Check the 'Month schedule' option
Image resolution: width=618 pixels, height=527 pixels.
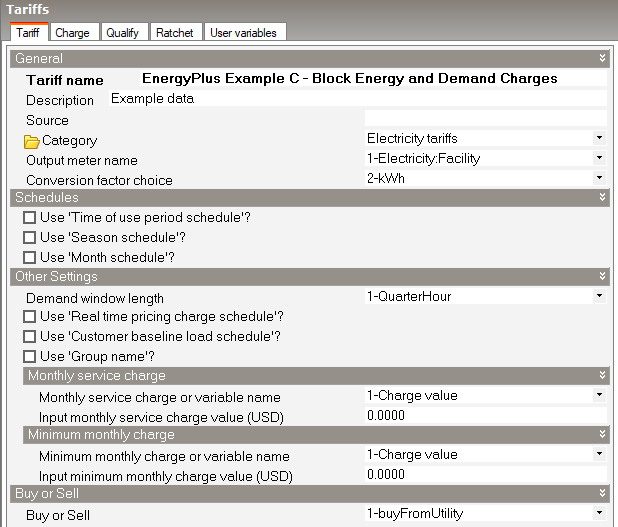30,257
